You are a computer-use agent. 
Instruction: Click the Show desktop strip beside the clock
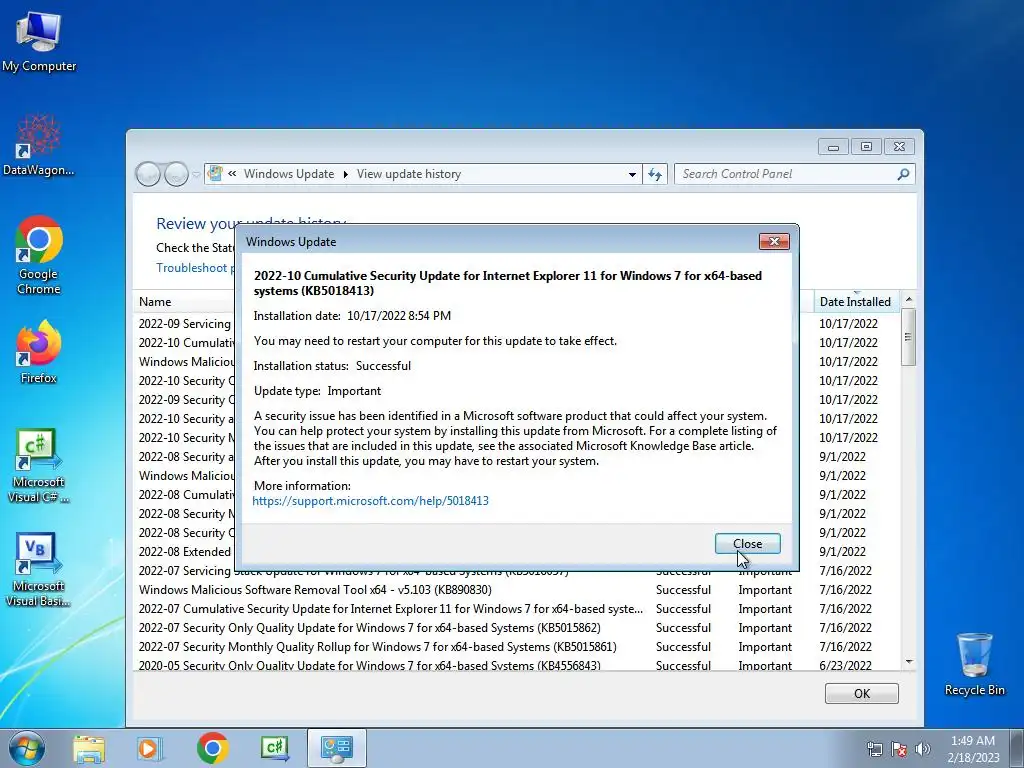(1017, 748)
